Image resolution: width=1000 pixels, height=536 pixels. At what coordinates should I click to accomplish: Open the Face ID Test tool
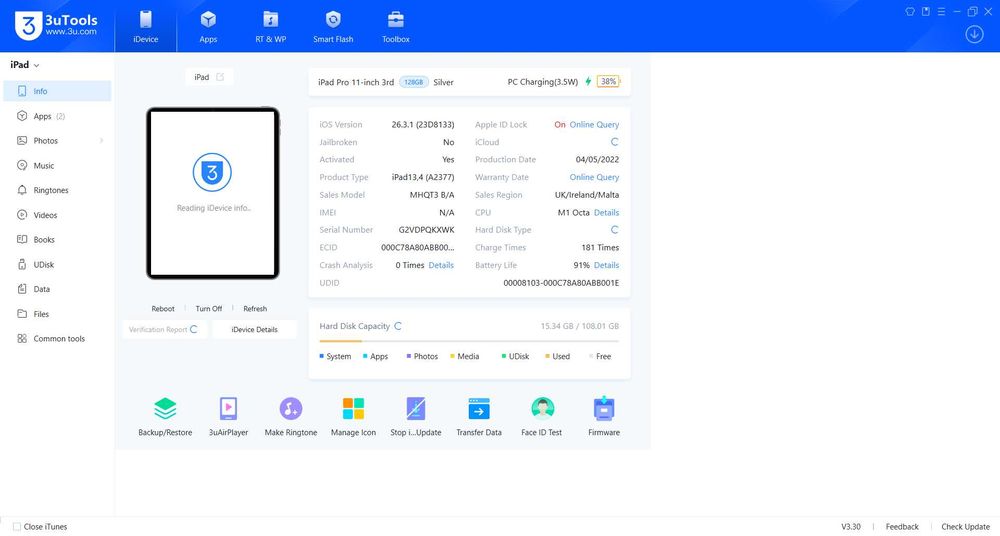point(541,416)
